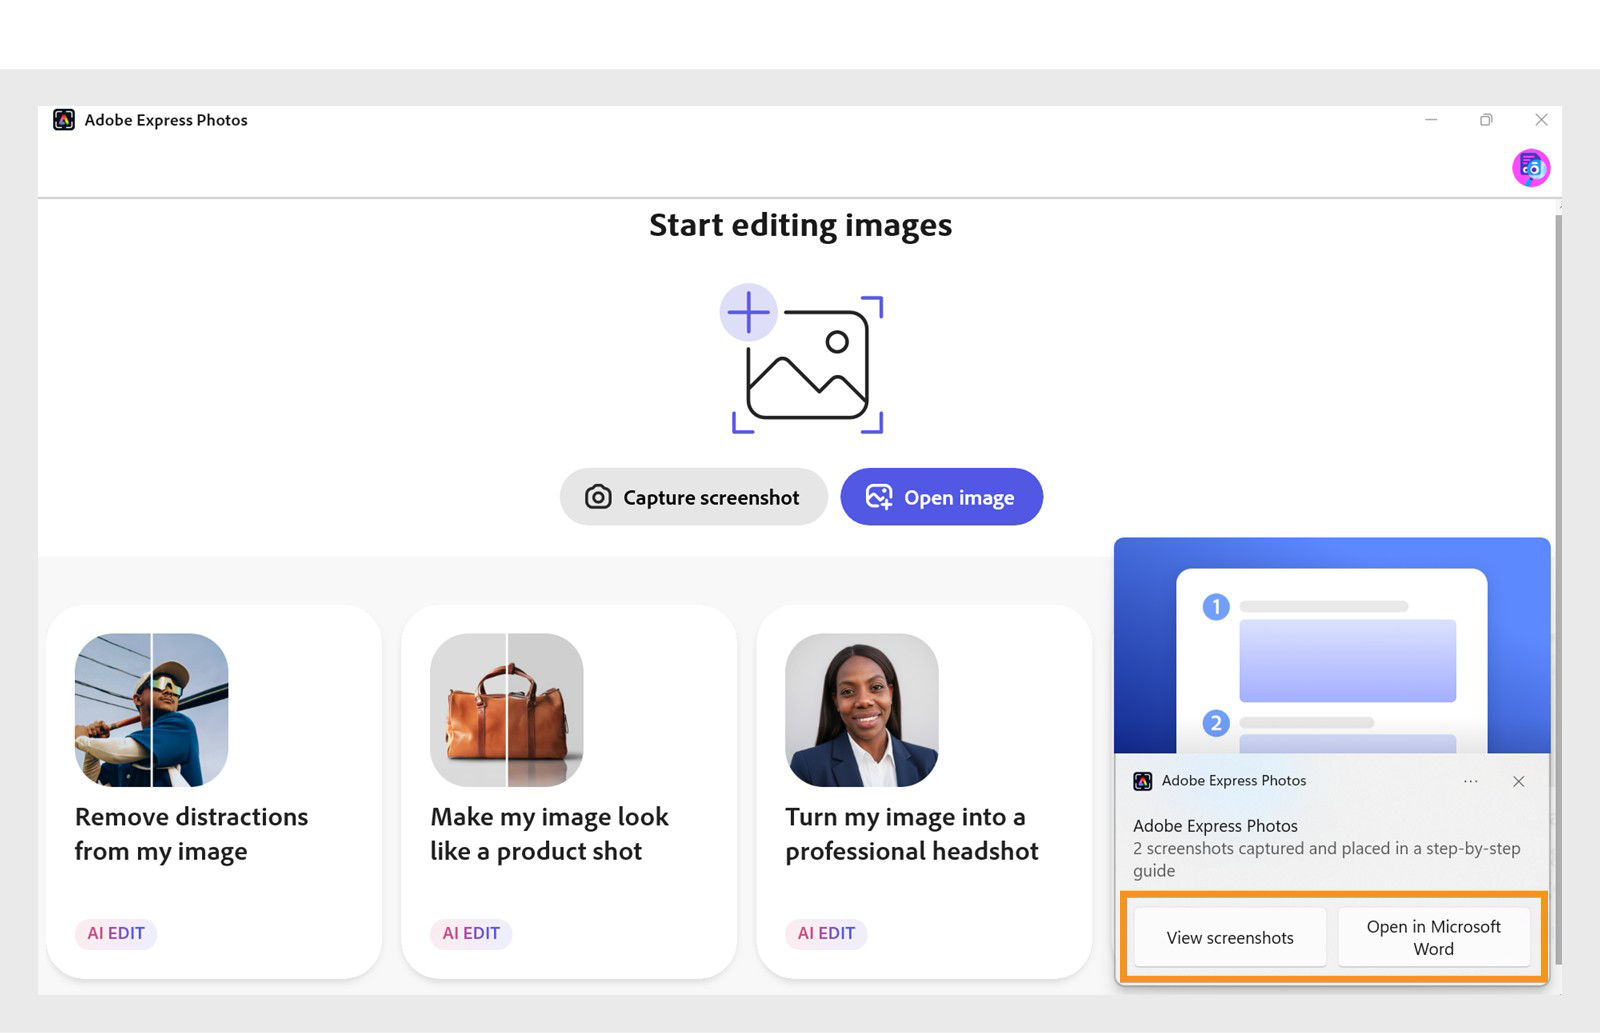Restore down the Adobe Express Photos window

1486,120
